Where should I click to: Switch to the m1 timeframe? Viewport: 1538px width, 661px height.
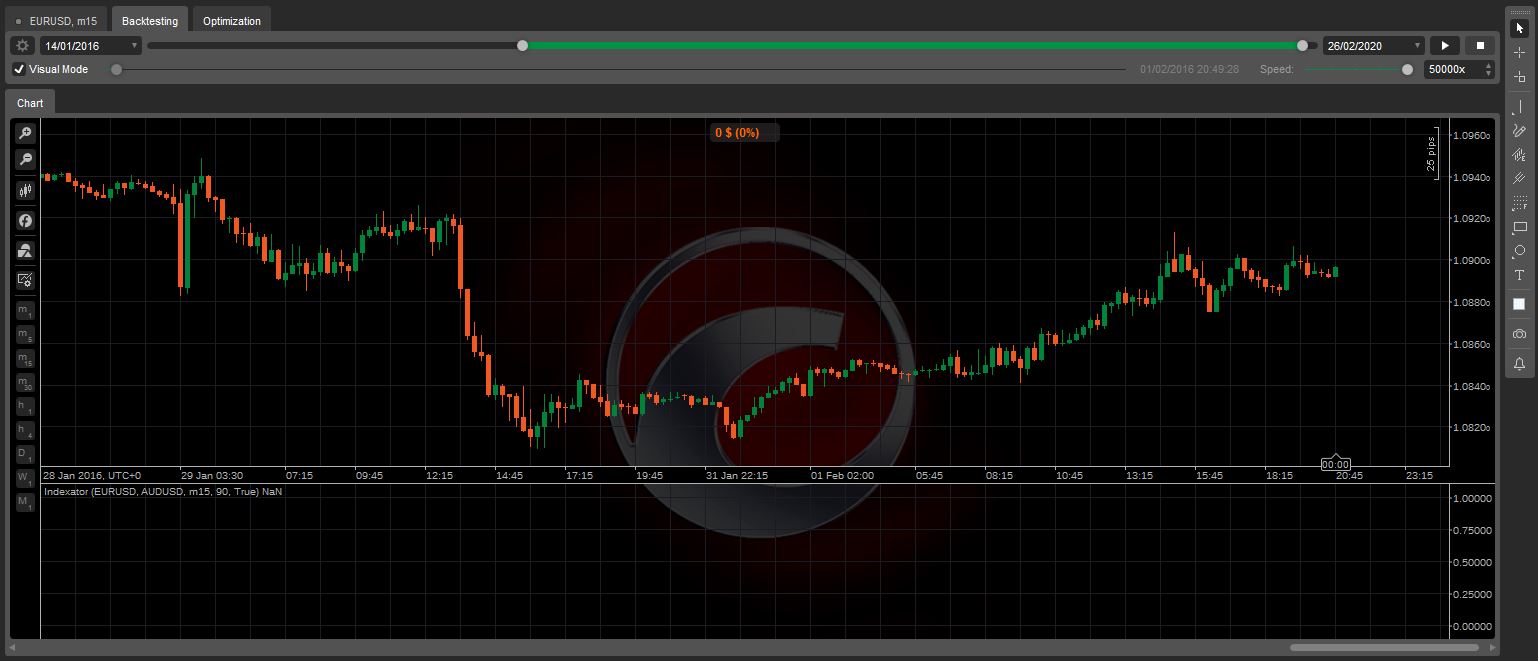tap(25, 311)
